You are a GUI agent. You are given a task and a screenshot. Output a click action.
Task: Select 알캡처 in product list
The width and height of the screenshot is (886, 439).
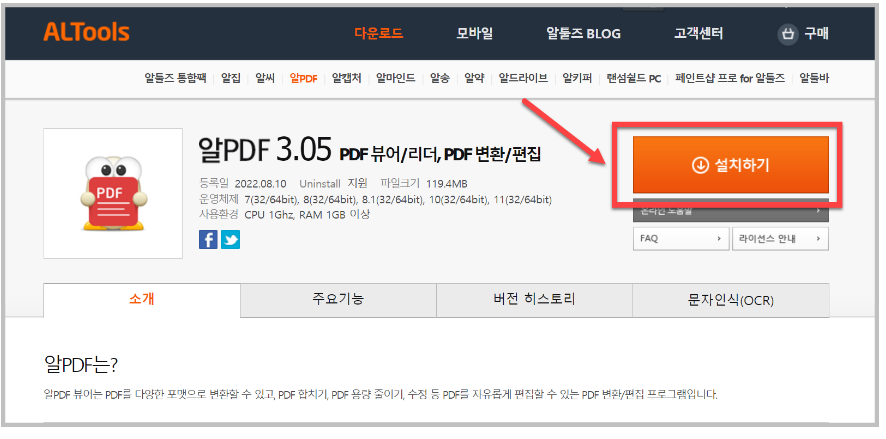346,79
